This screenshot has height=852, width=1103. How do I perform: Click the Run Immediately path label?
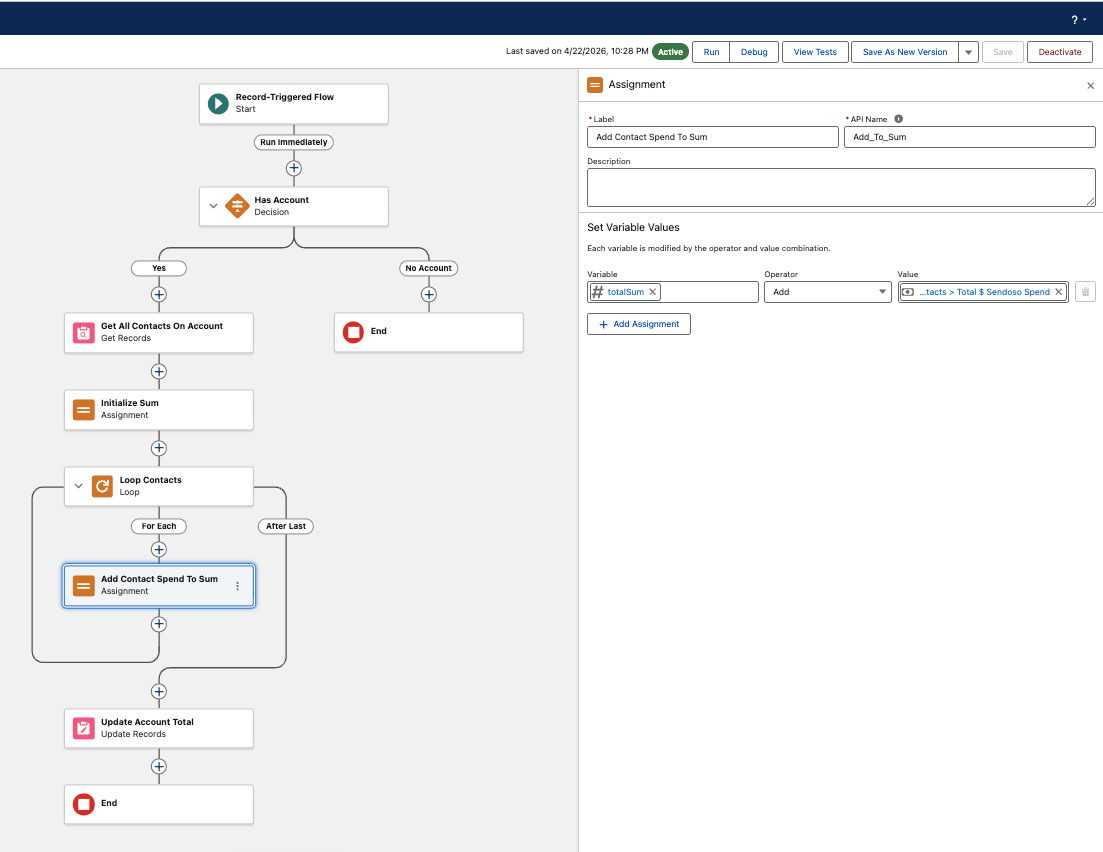(x=294, y=142)
